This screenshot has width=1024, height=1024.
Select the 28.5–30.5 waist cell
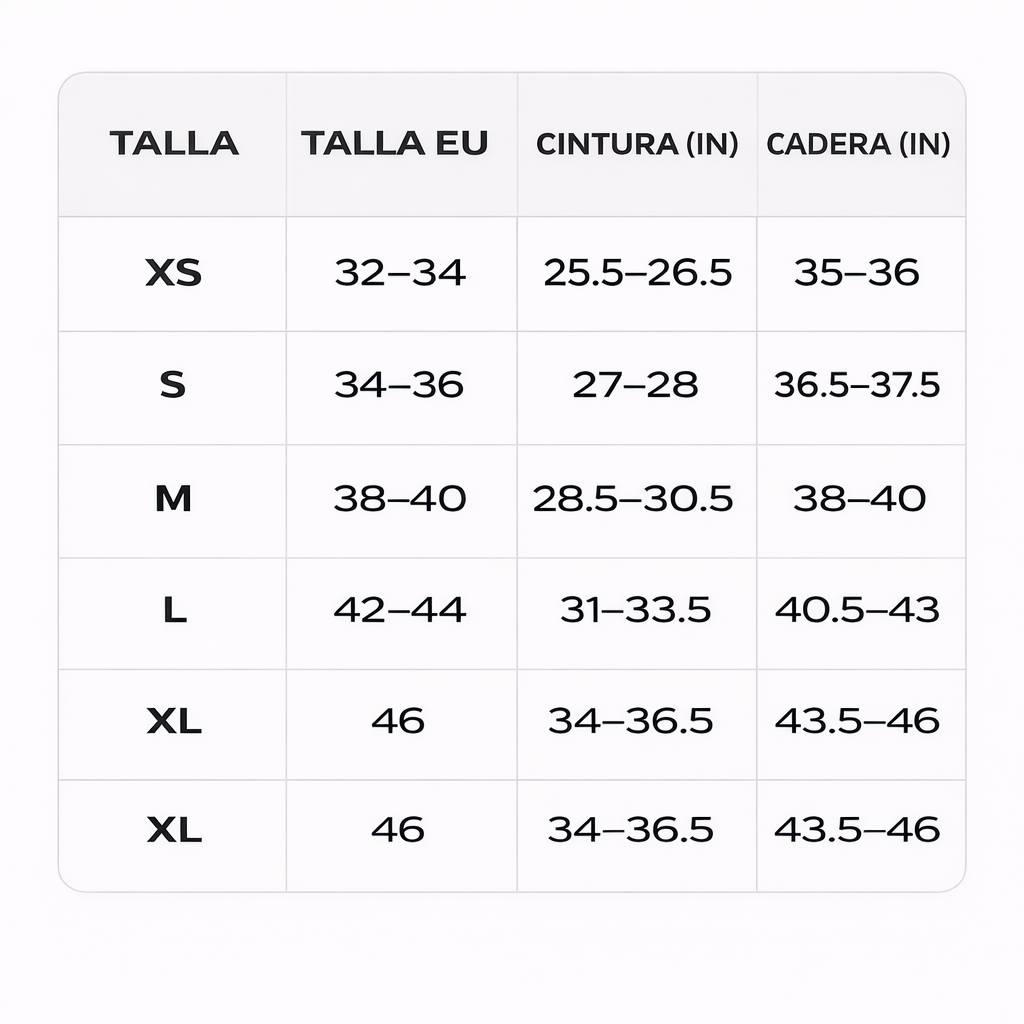(633, 498)
